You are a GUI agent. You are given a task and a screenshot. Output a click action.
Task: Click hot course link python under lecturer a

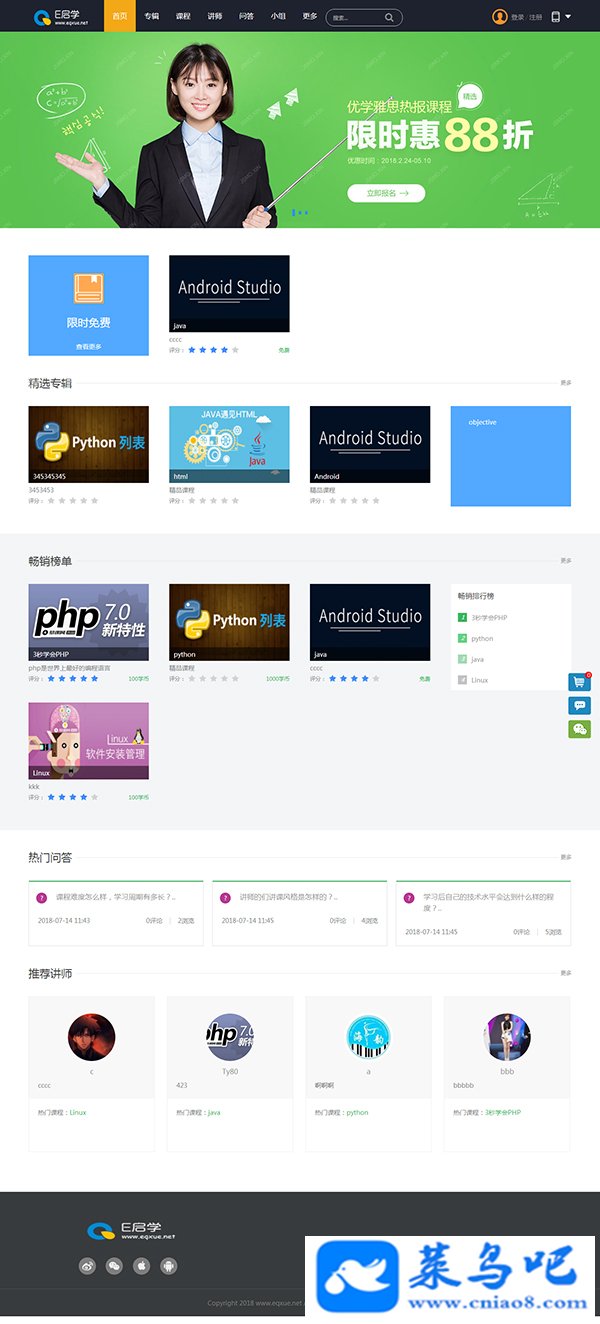tap(357, 1112)
